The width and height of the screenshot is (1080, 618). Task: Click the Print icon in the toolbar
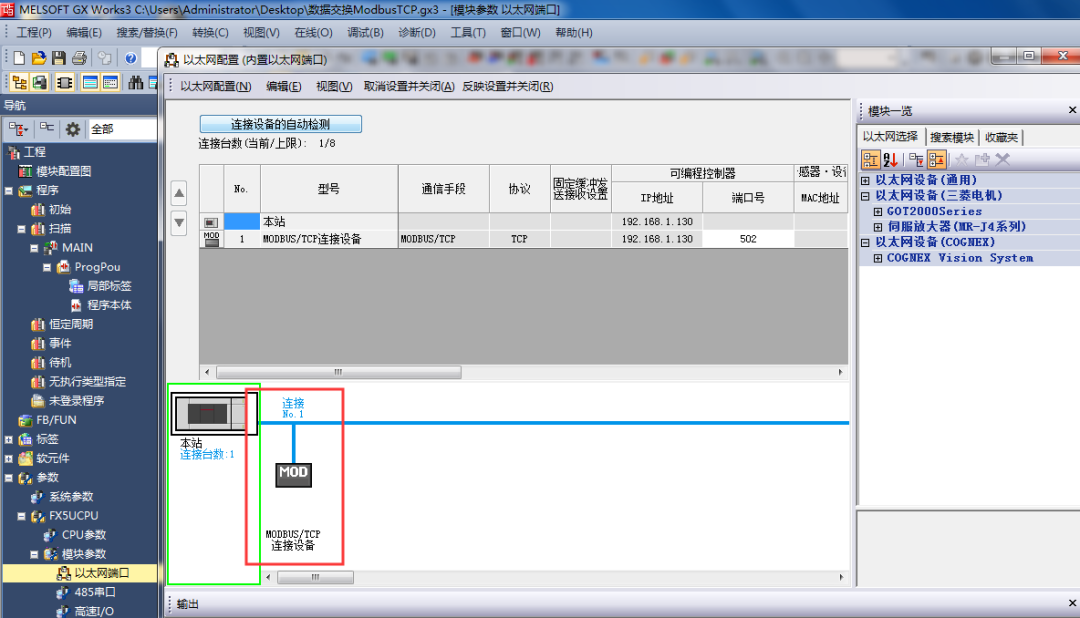pos(79,58)
